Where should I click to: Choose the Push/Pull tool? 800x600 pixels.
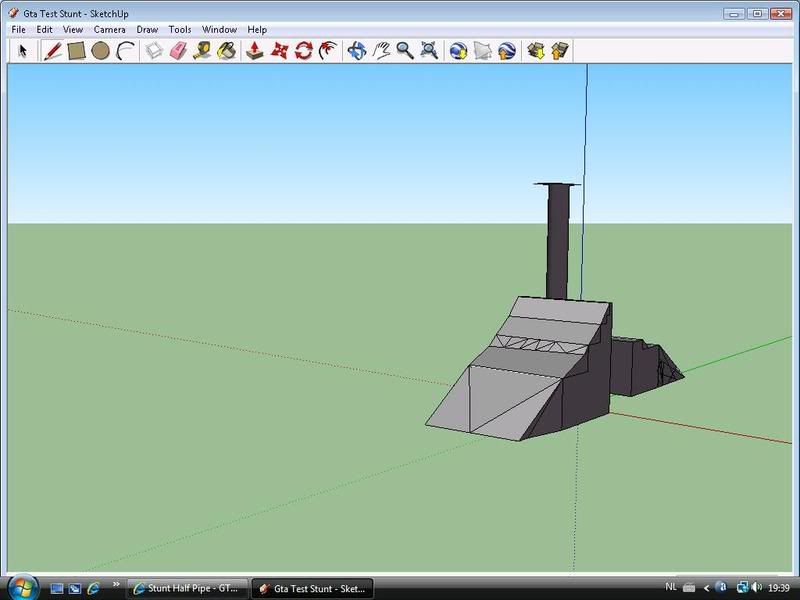[255, 51]
